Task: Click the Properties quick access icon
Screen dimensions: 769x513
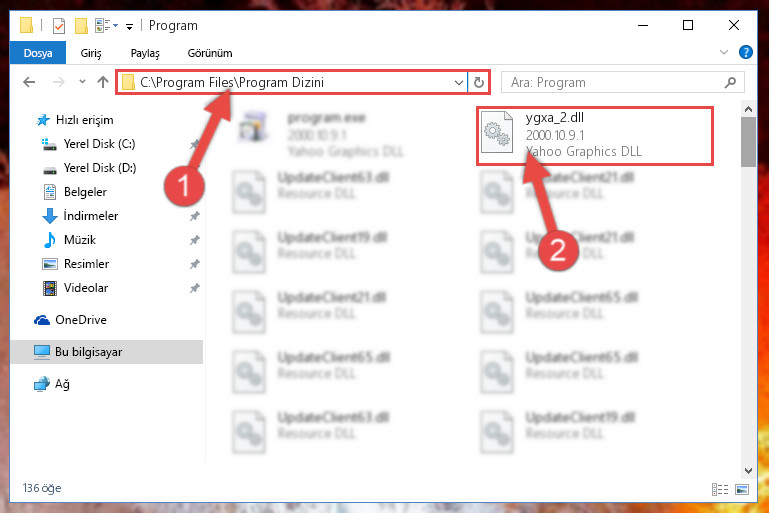Action: coord(59,26)
